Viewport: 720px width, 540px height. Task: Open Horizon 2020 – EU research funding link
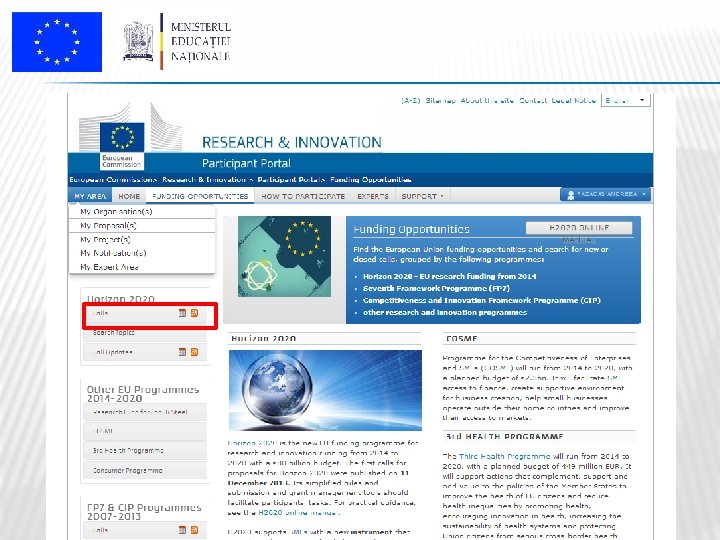(450, 276)
